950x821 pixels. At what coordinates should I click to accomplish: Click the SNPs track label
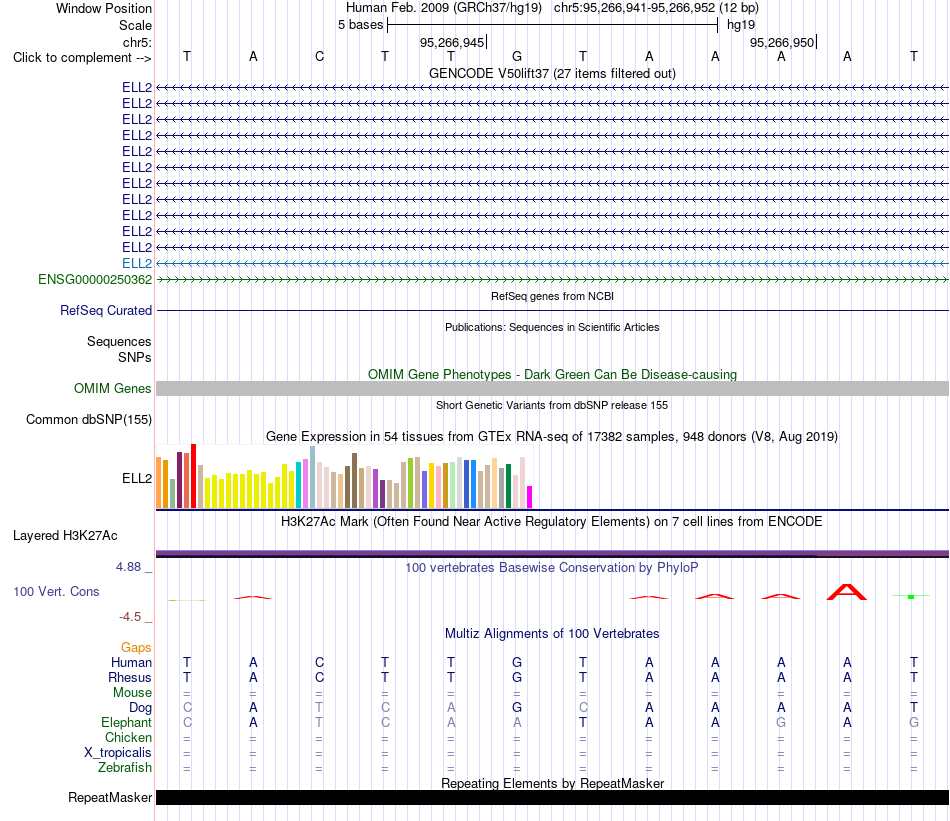point(135,357)
